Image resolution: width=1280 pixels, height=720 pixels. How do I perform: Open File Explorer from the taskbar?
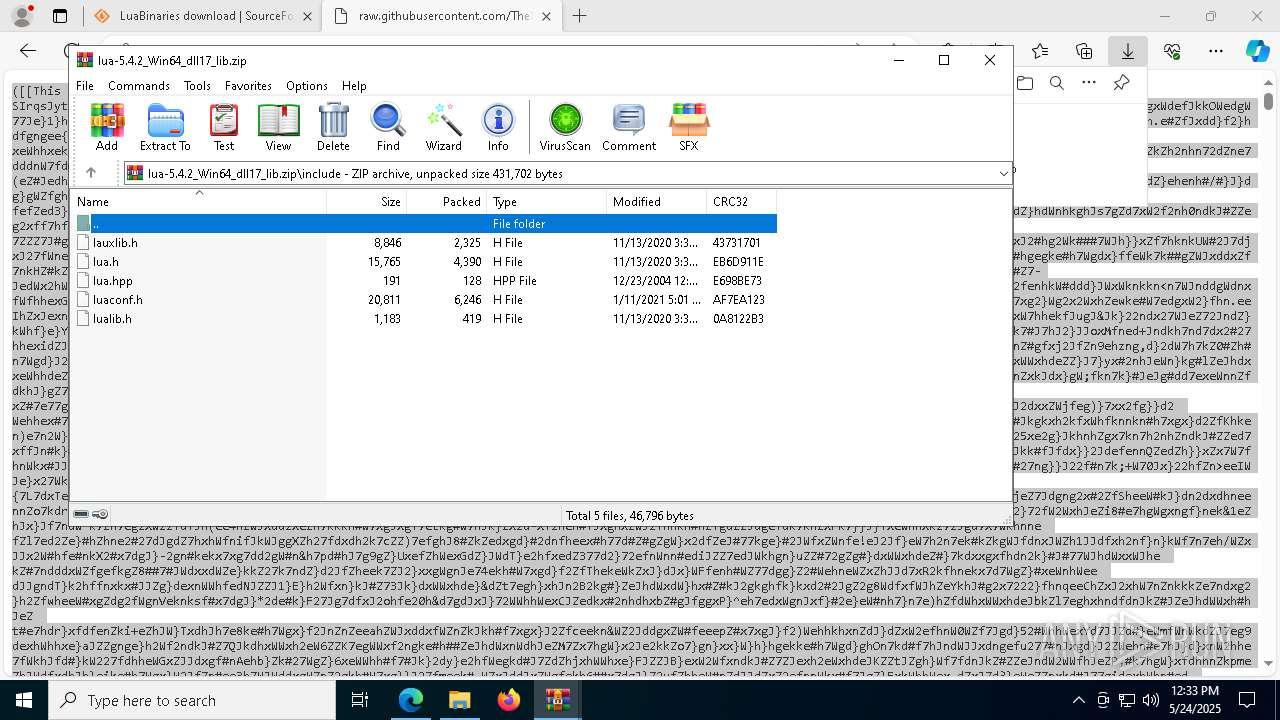coord(459,700)
